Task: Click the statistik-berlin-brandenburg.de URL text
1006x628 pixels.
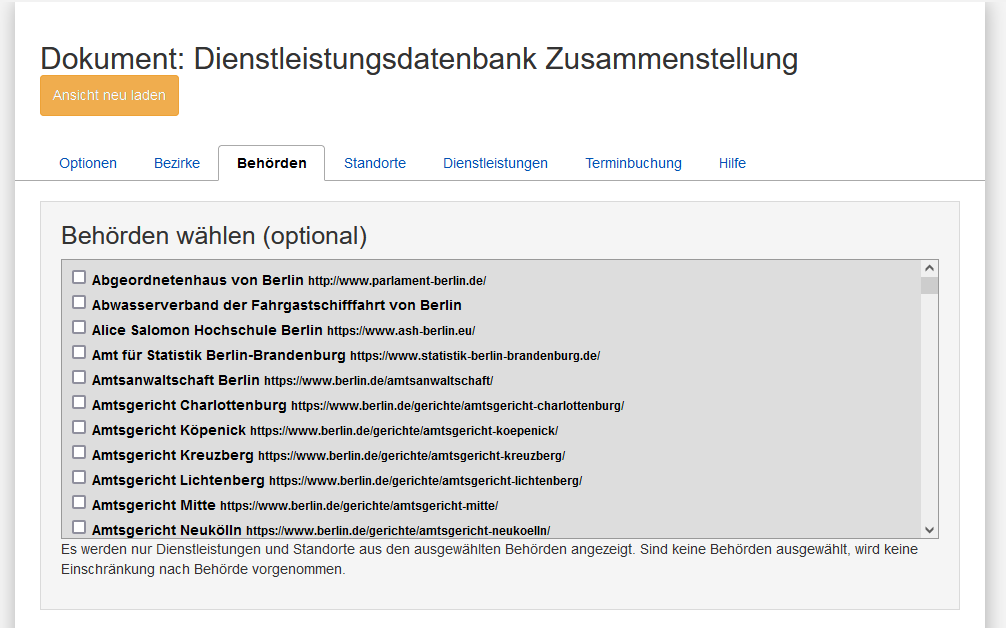Action: pos(475,356)
